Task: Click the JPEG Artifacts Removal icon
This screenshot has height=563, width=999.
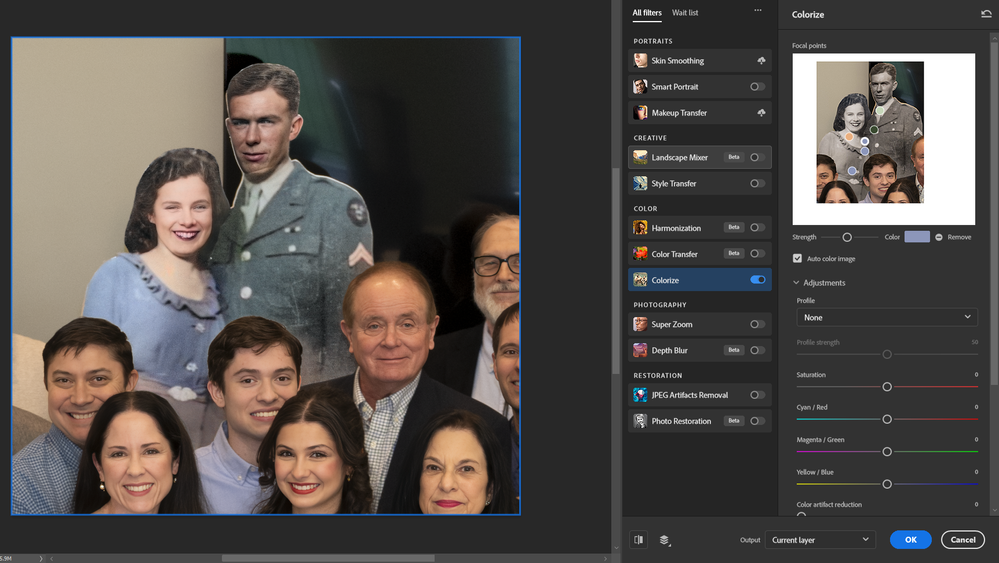Action: [x=640, y=395]
